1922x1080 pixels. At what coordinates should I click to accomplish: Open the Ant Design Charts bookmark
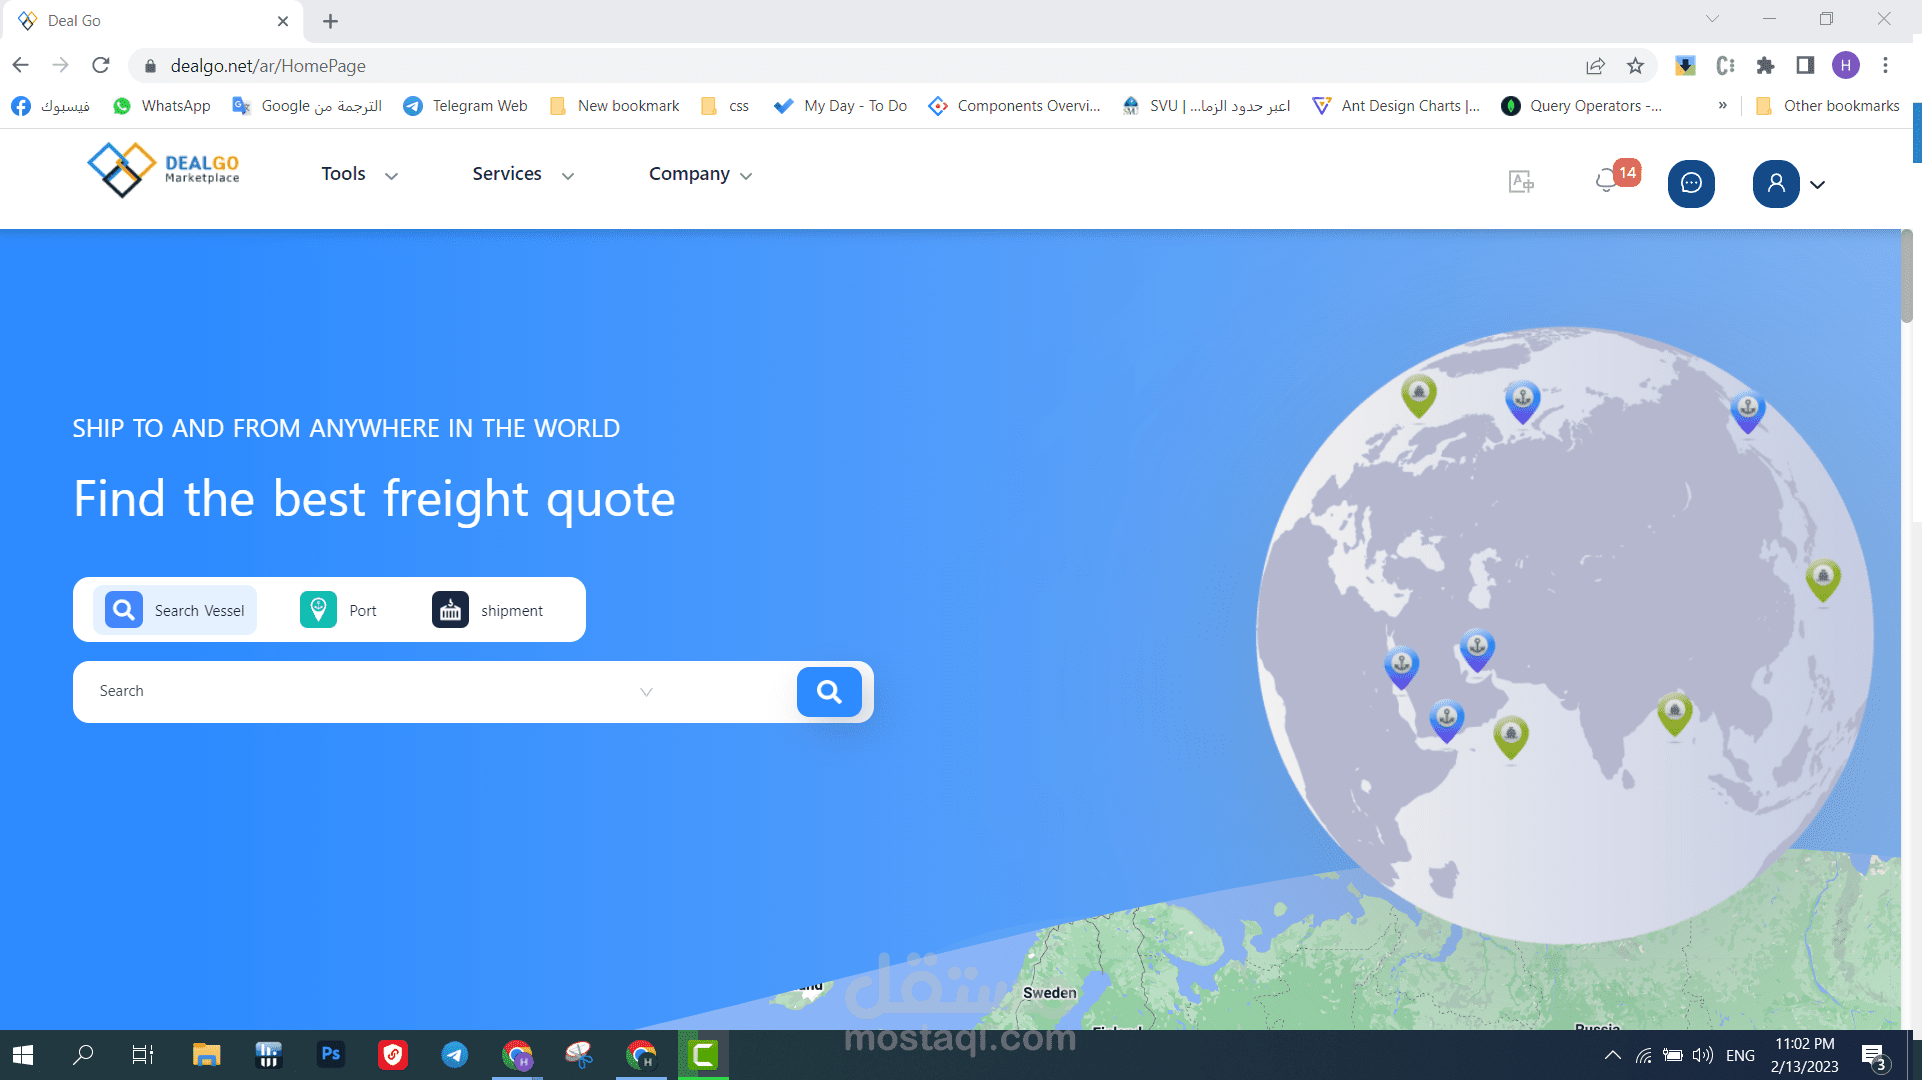tap(1396, 106)
